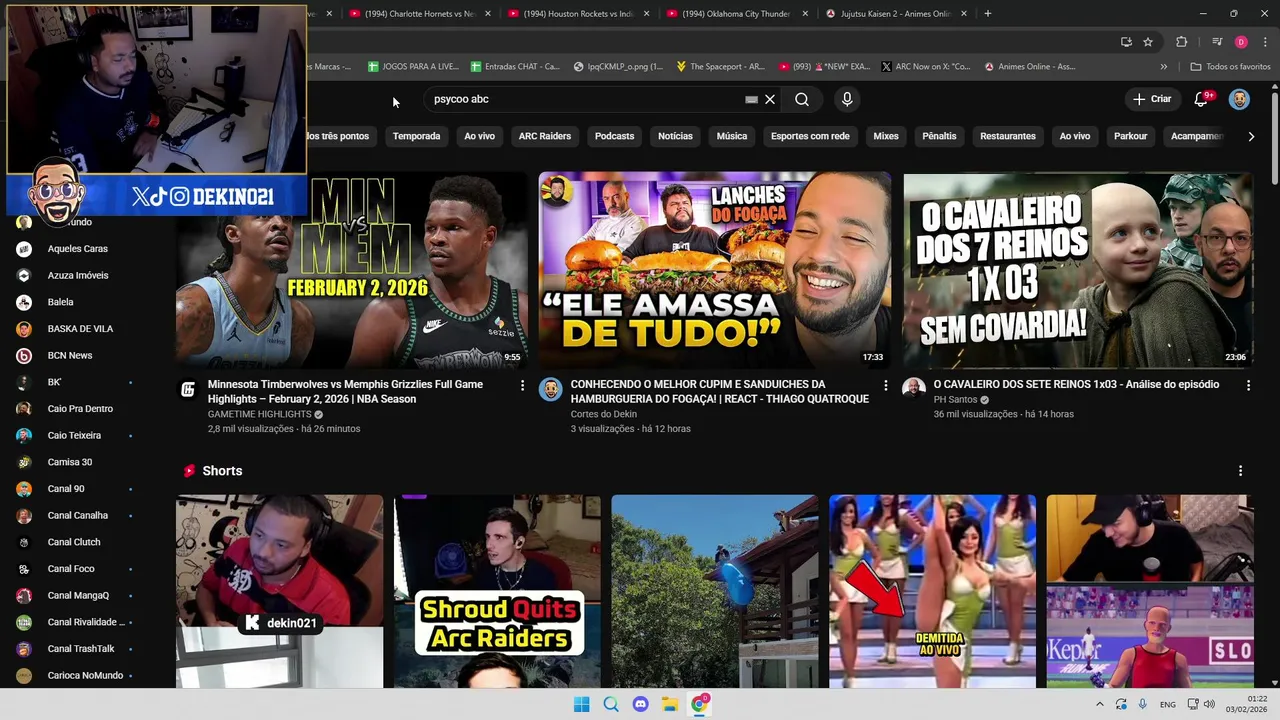Screen dimensions: 1280x720
Task: Play the 'Ele amassa de tudo' thumbnail
Action: coord(715,271)
